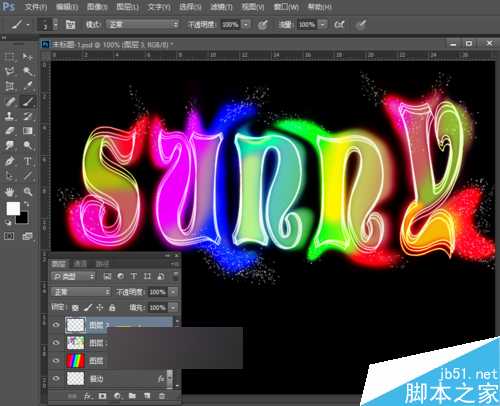
Task: Click the fx add layer style button
Action: tap(88, 396)
